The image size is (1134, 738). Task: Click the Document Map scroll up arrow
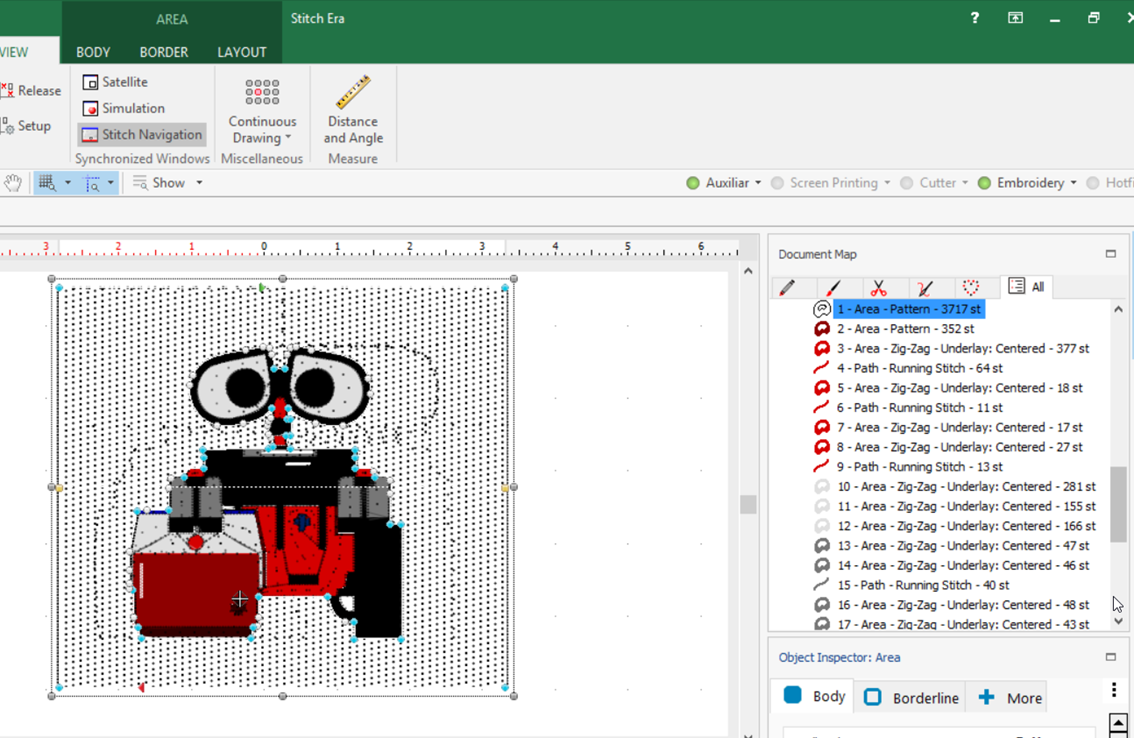[1118, 309]
